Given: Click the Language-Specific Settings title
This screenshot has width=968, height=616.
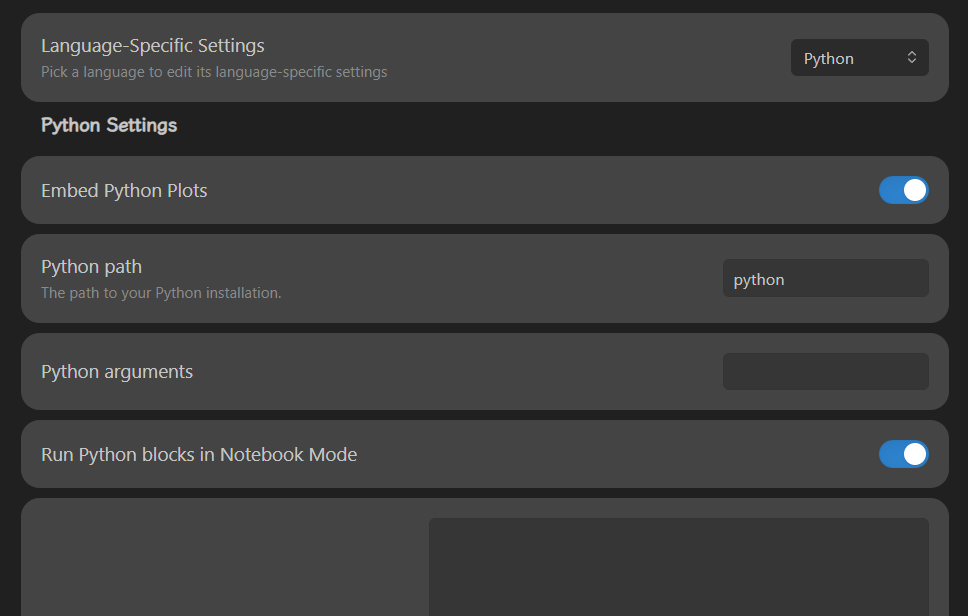Looking at the screenshot, I should point(152,46).
